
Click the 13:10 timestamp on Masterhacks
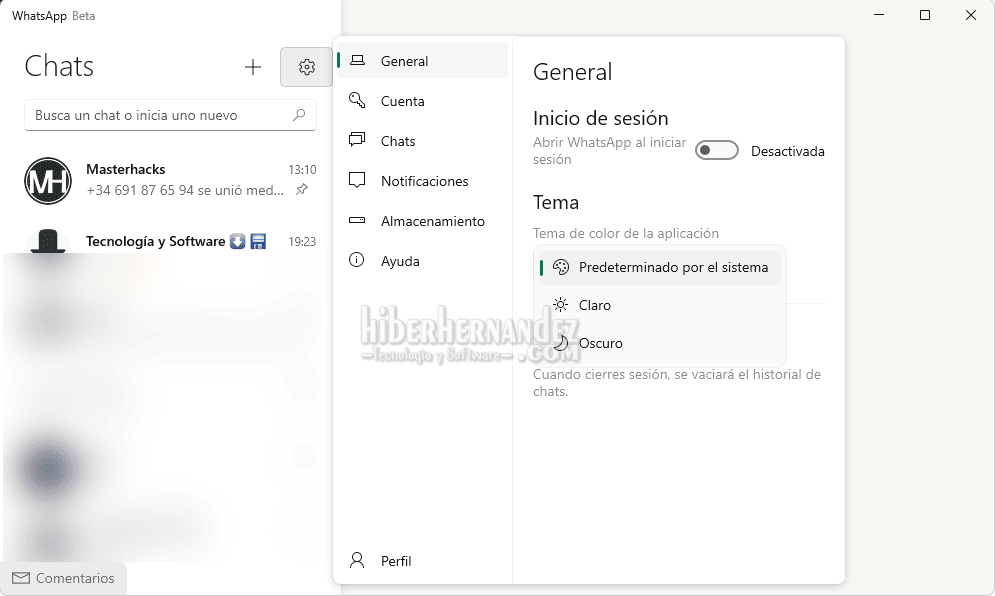coord(302,169)
